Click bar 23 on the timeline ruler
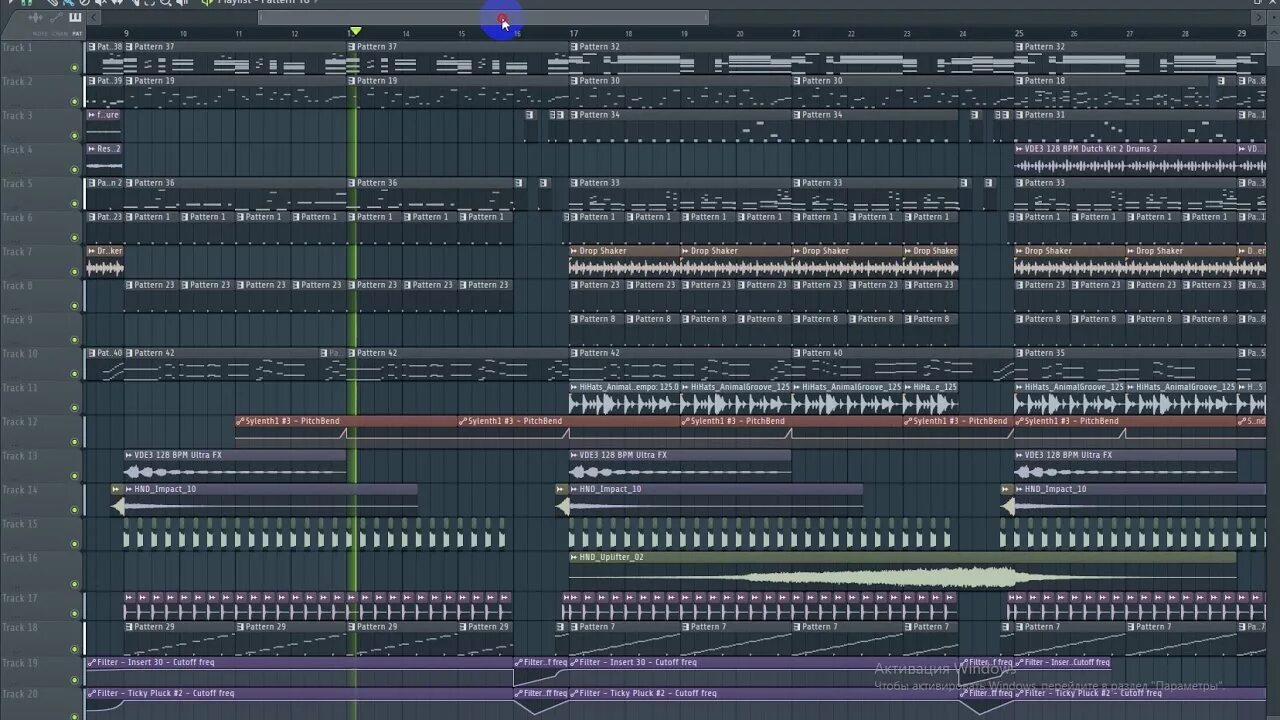 tap(907, 34)
